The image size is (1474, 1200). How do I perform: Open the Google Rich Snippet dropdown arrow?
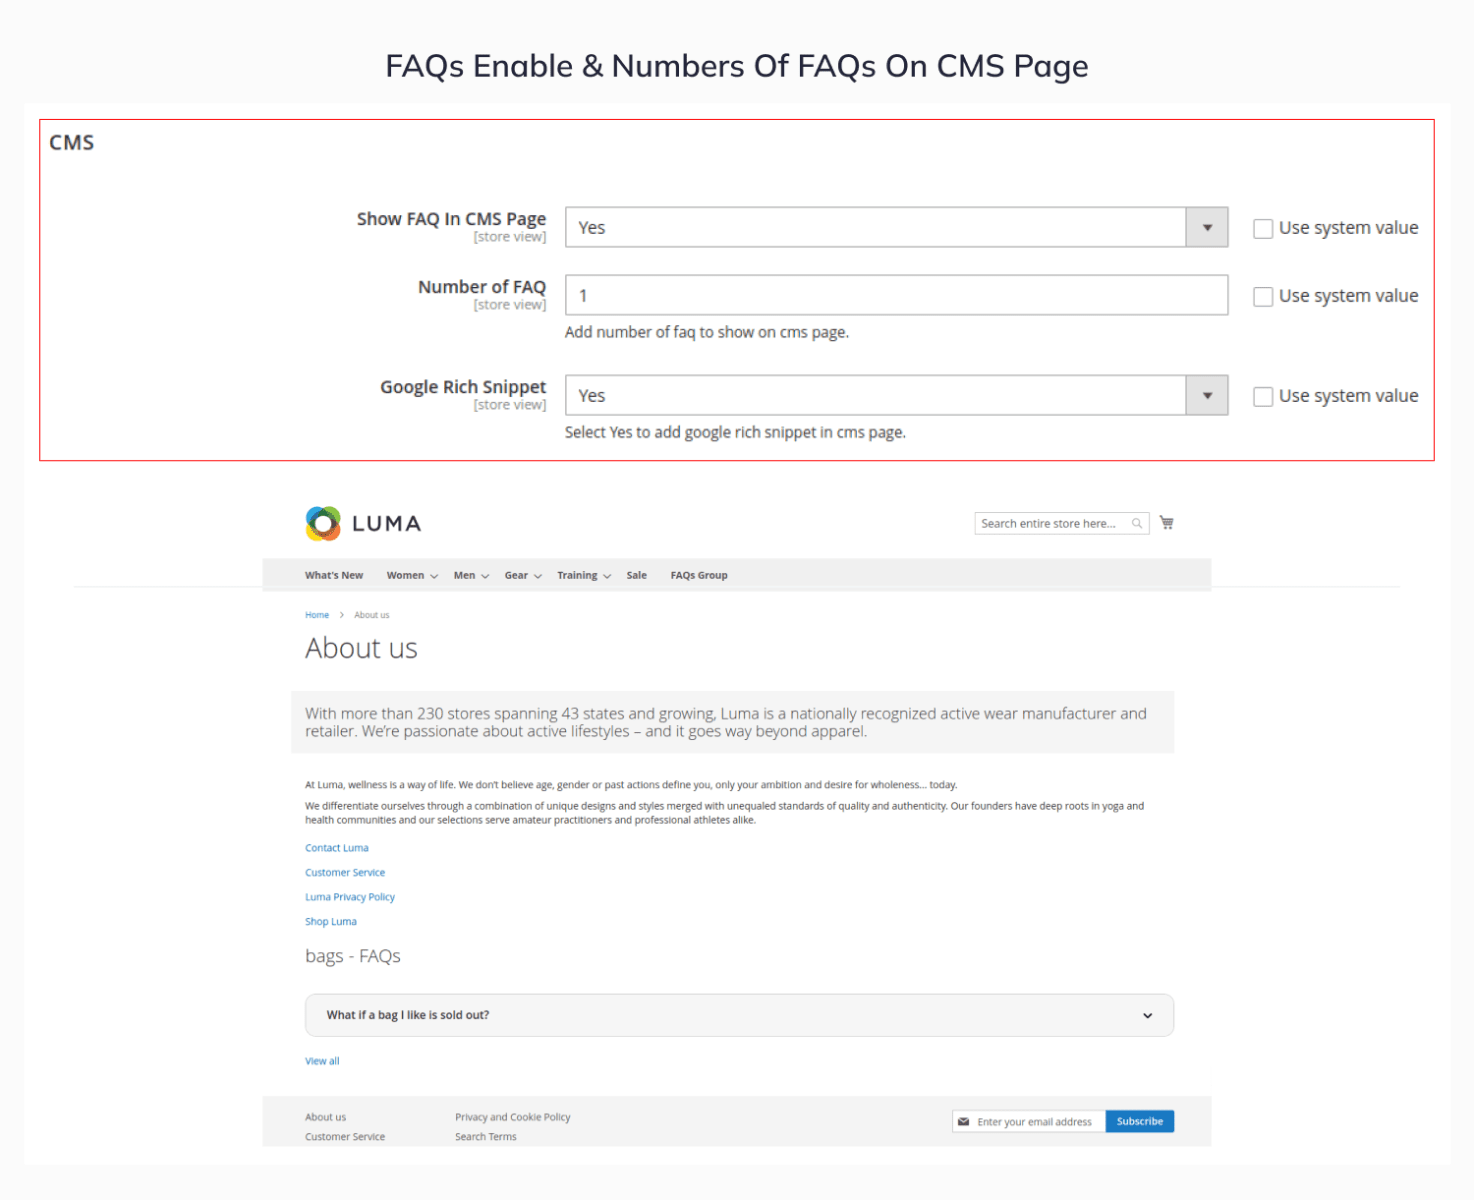click(x=1207, y=396)
